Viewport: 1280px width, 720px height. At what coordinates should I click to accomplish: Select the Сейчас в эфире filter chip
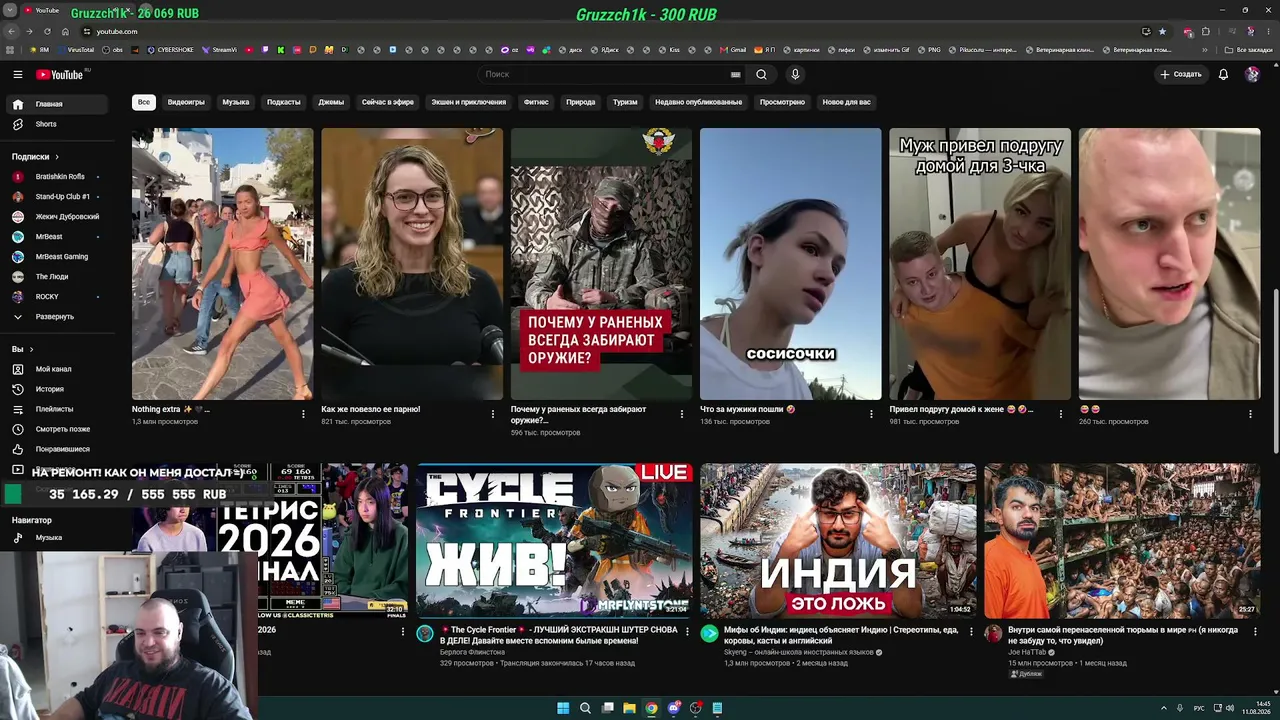coord(388,102)
